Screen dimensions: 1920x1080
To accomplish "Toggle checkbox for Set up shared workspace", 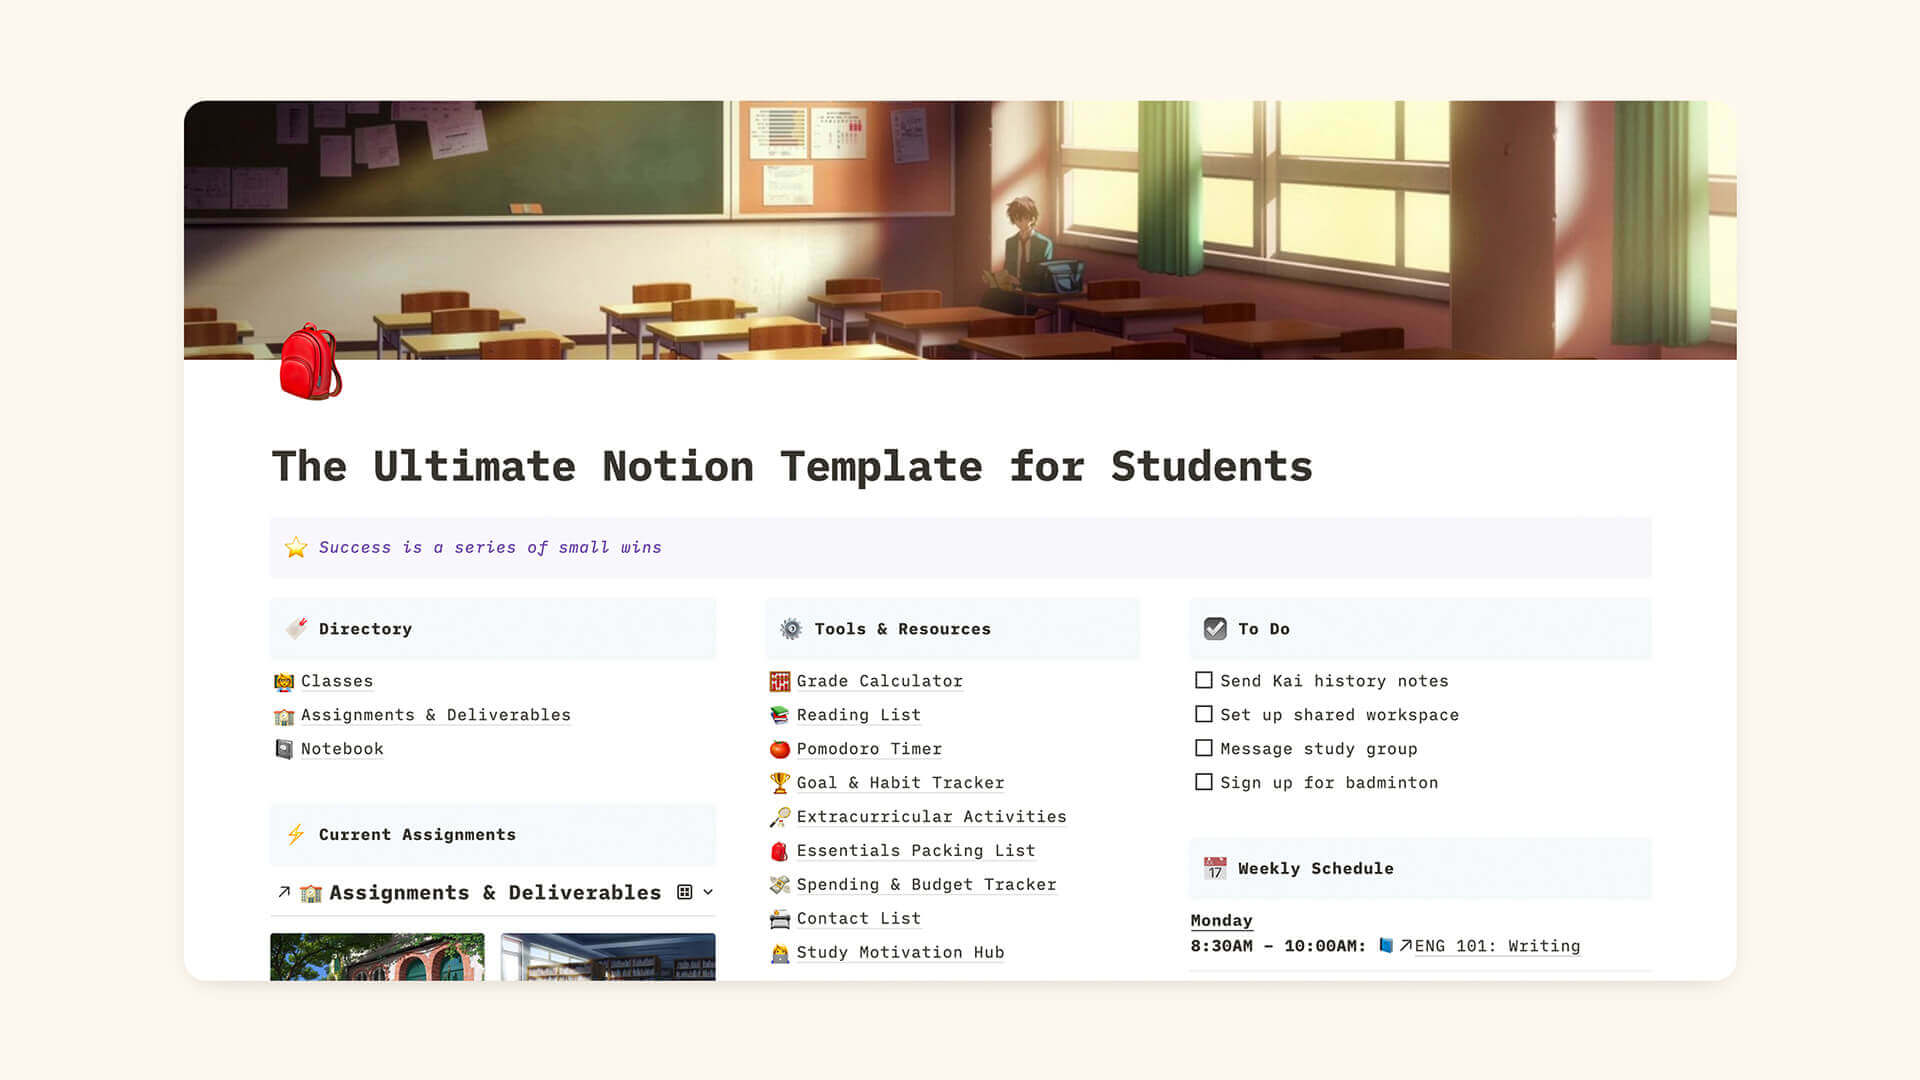I will coord(1201,715).
